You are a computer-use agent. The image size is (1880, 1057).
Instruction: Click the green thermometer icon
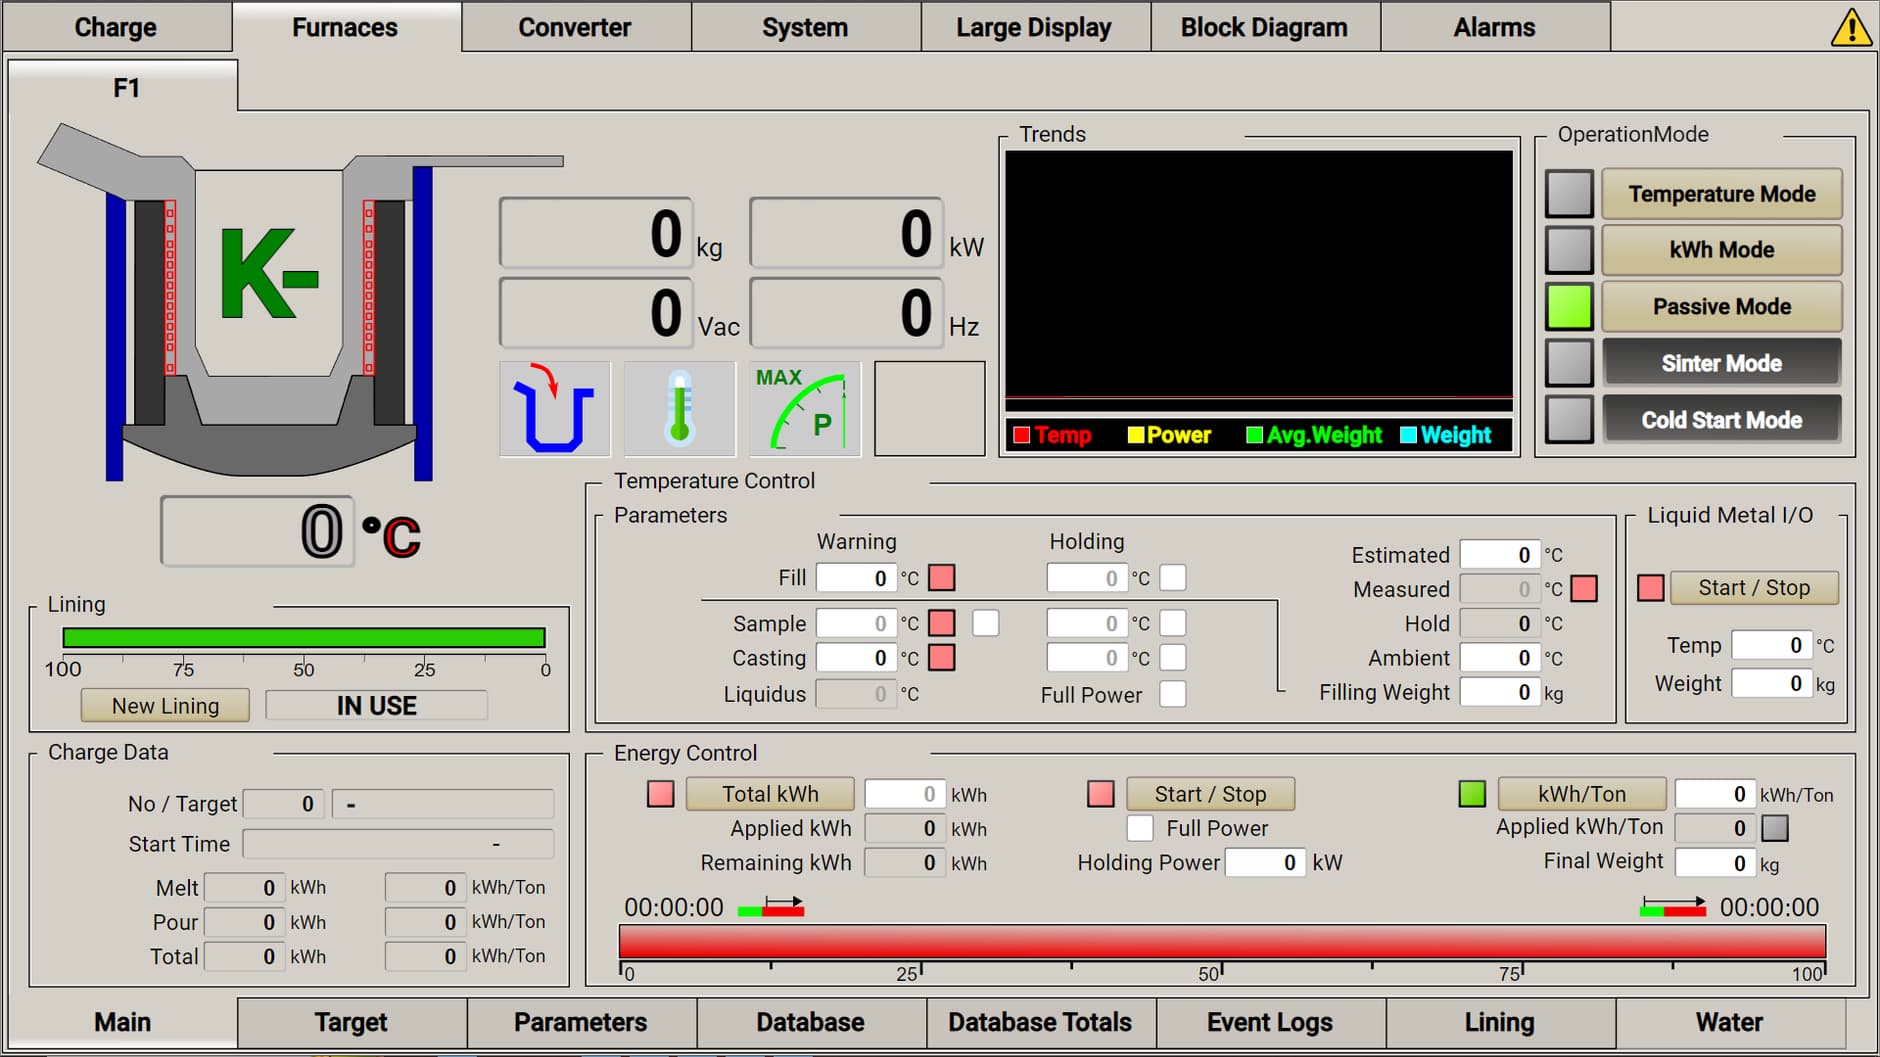pyautogui.click(x=680, y=409)
